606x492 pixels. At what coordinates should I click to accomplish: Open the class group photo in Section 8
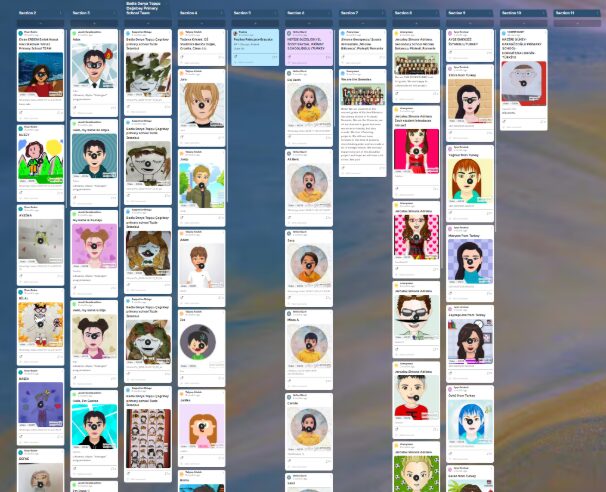(x=416, y=66)
